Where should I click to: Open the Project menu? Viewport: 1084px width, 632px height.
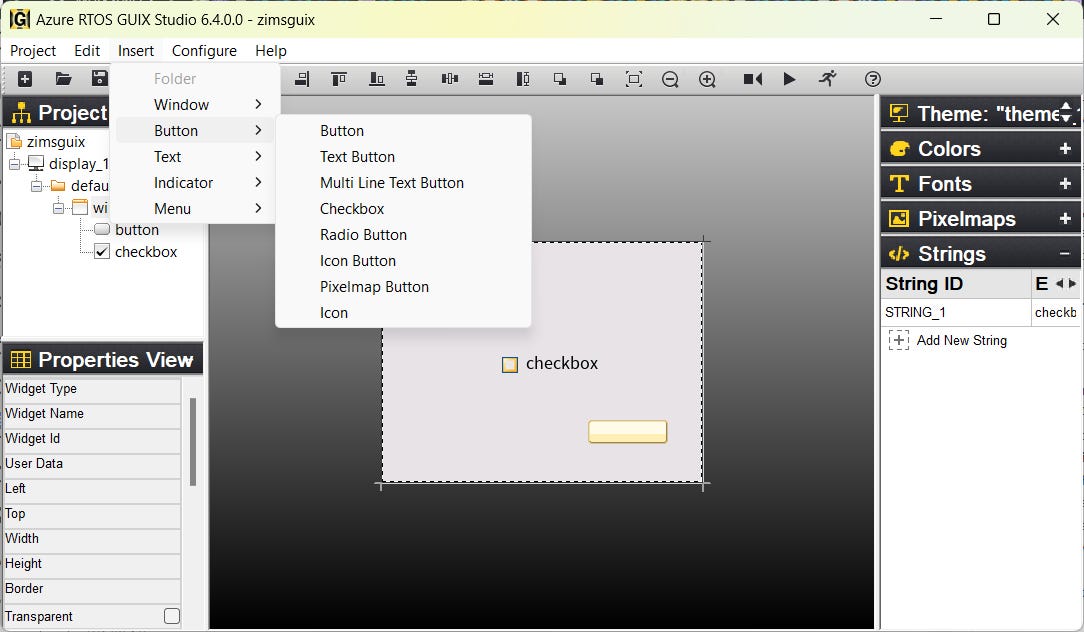[32, 50]
